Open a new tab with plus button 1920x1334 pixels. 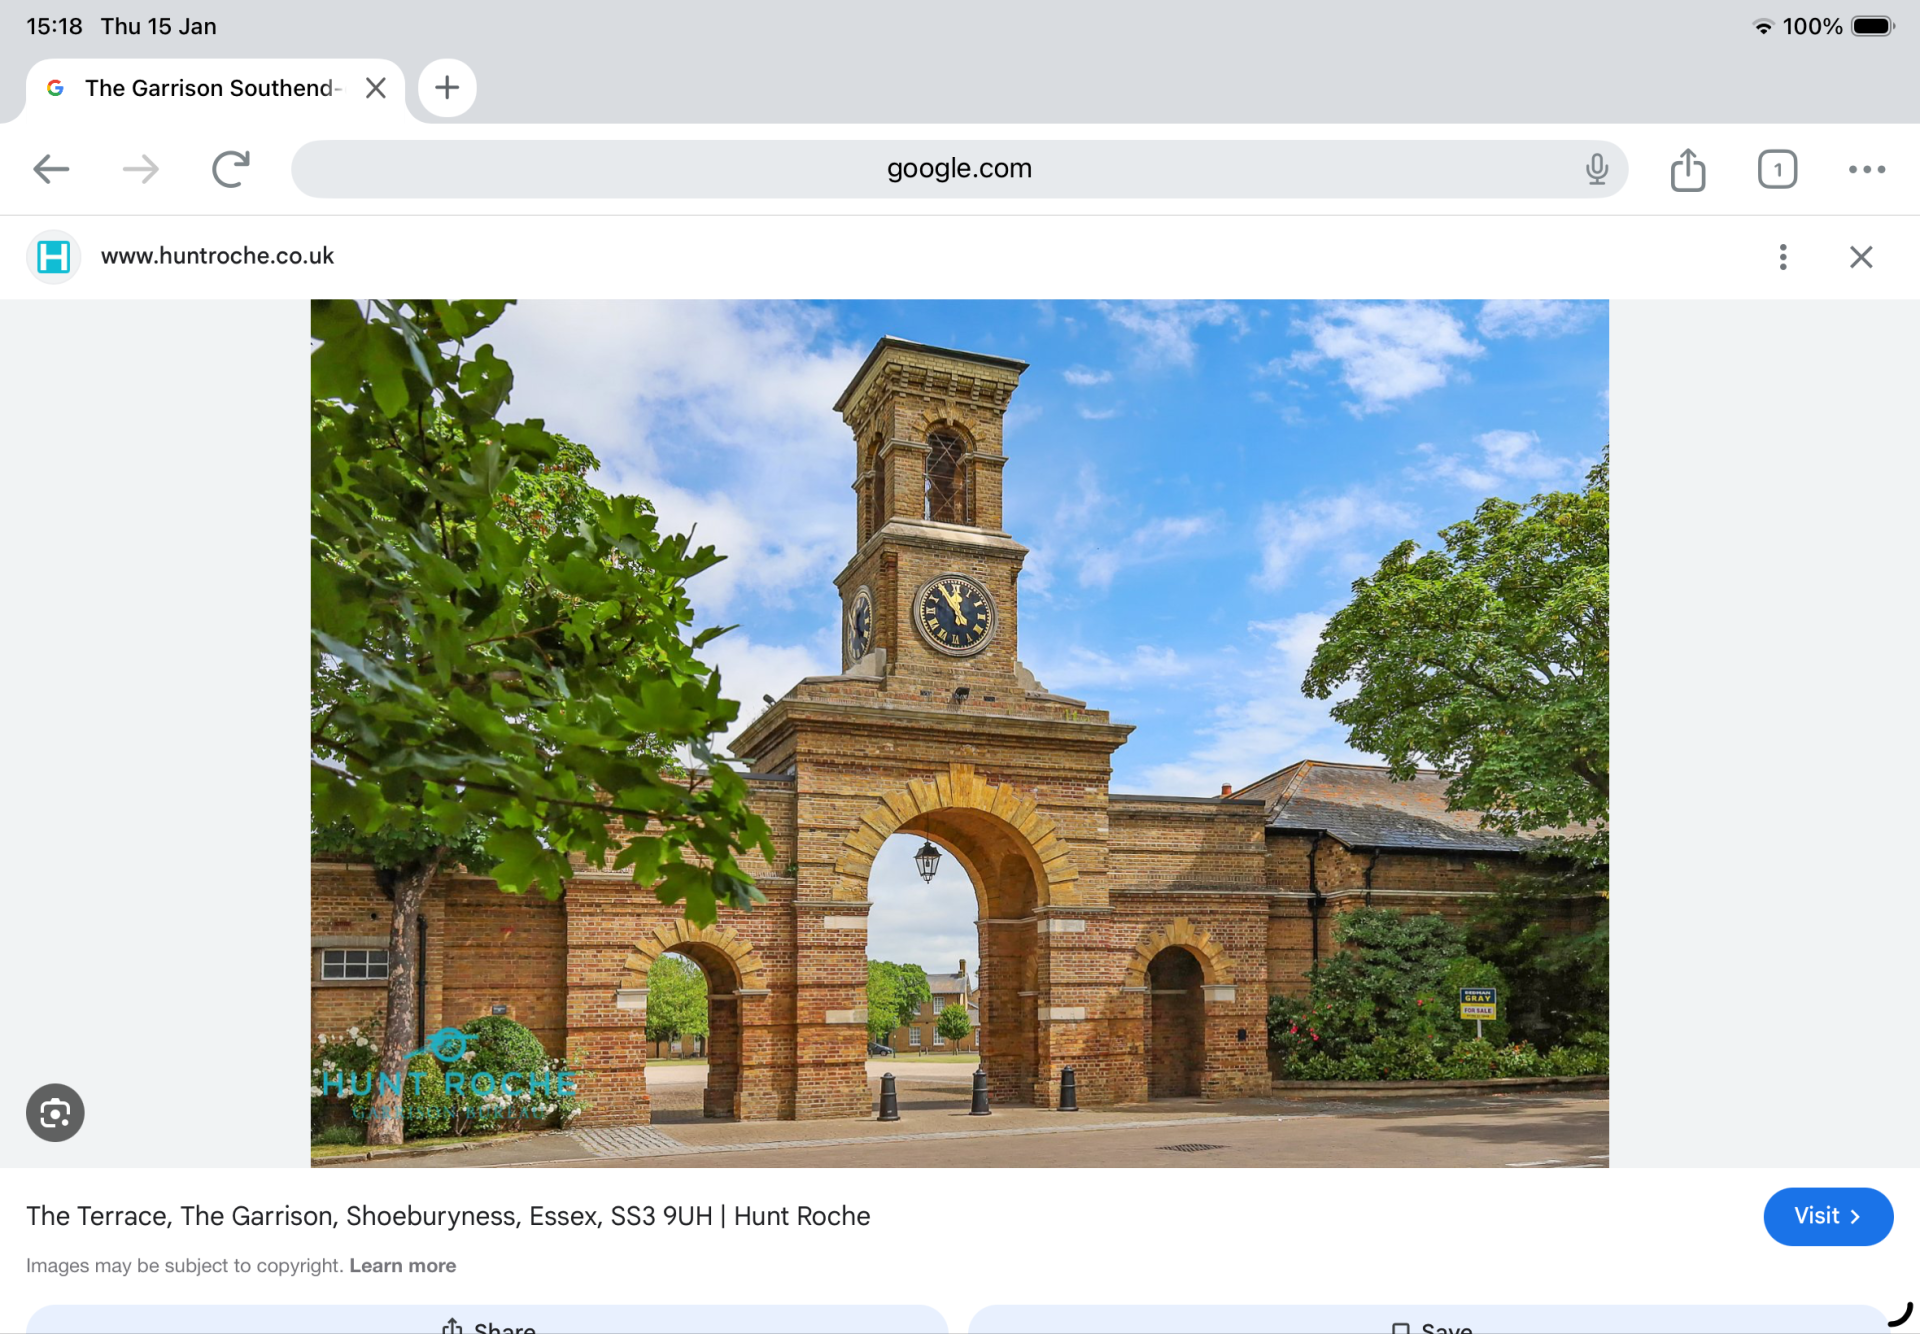pyautogui.click(x=447, y=88)
